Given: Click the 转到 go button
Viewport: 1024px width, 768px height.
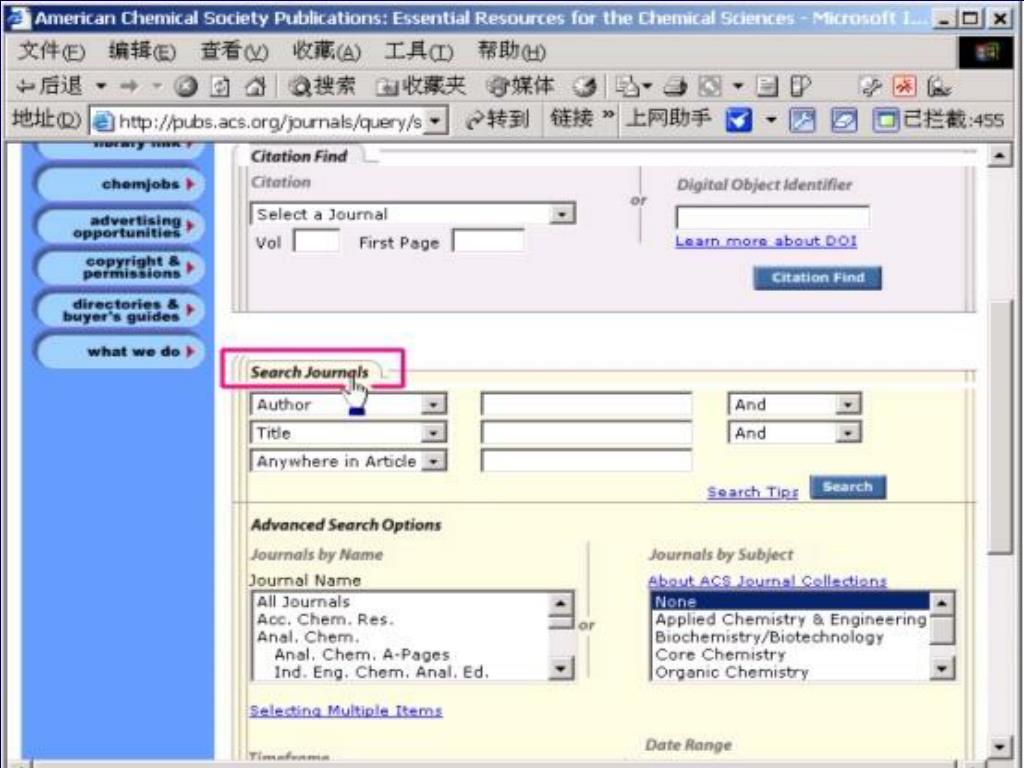Looking at the screenshot, I should point(498,119).
